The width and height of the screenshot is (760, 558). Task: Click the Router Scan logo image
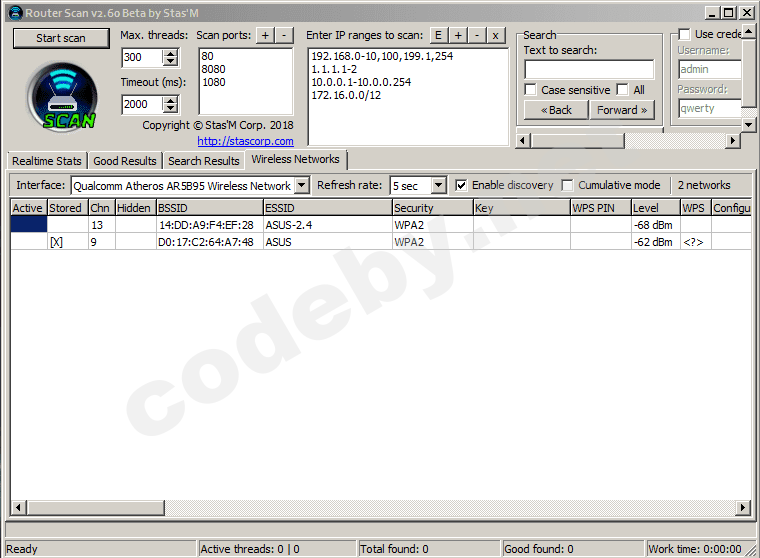point(62,97)
